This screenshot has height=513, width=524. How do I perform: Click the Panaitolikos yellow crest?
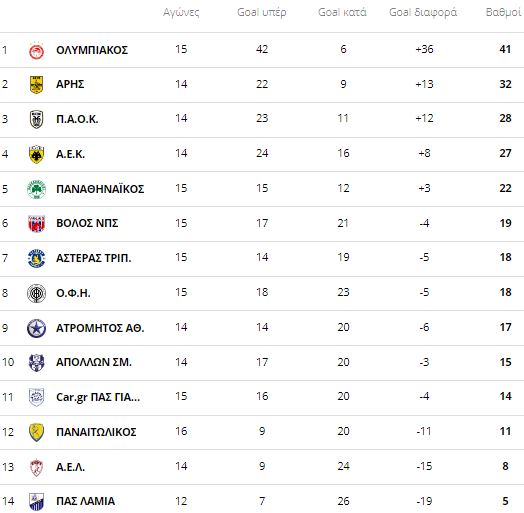coord(36,432)
